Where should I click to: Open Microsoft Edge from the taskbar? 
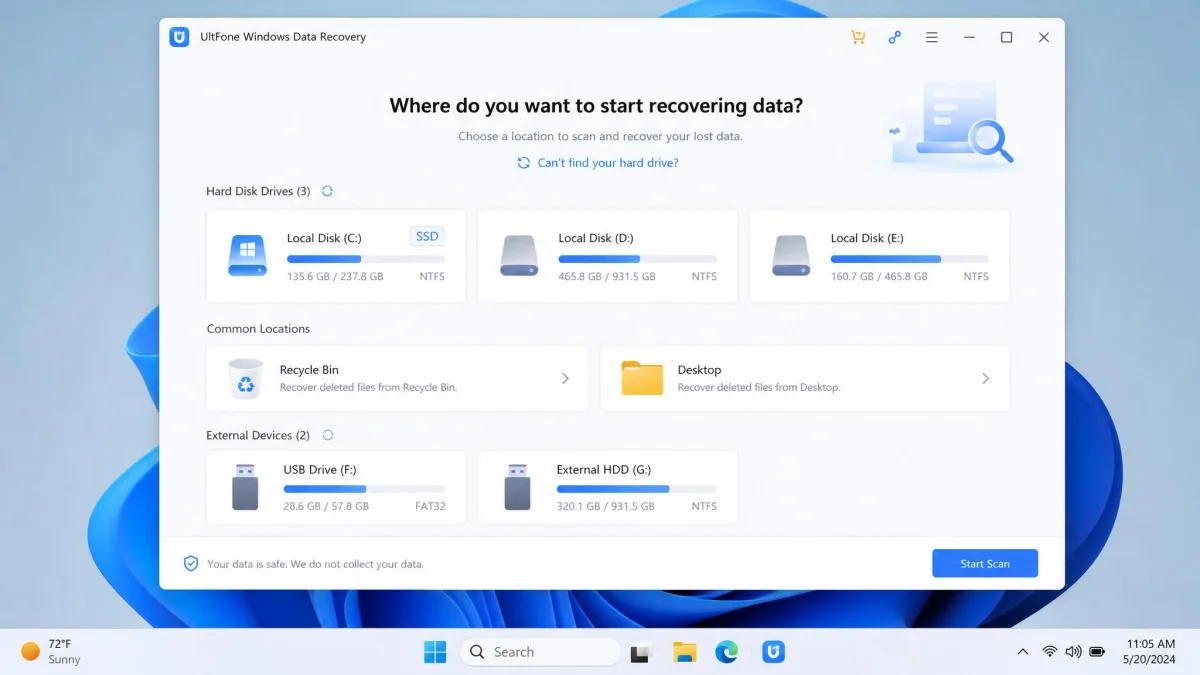tap(728, 652)
